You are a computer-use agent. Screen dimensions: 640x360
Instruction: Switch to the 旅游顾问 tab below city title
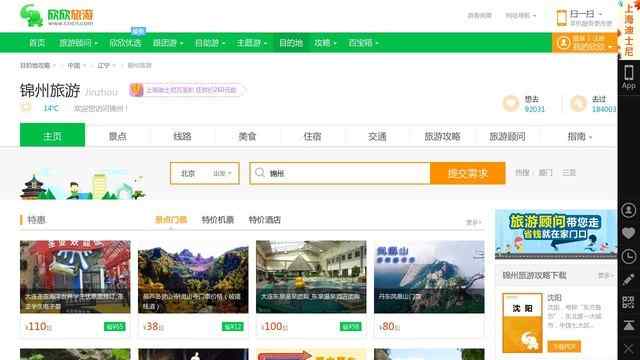point(507,136)
